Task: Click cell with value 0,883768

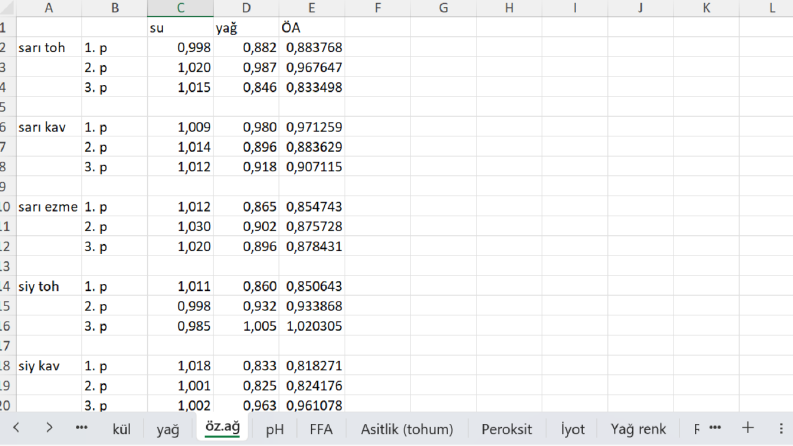Action: coord(312,48)
